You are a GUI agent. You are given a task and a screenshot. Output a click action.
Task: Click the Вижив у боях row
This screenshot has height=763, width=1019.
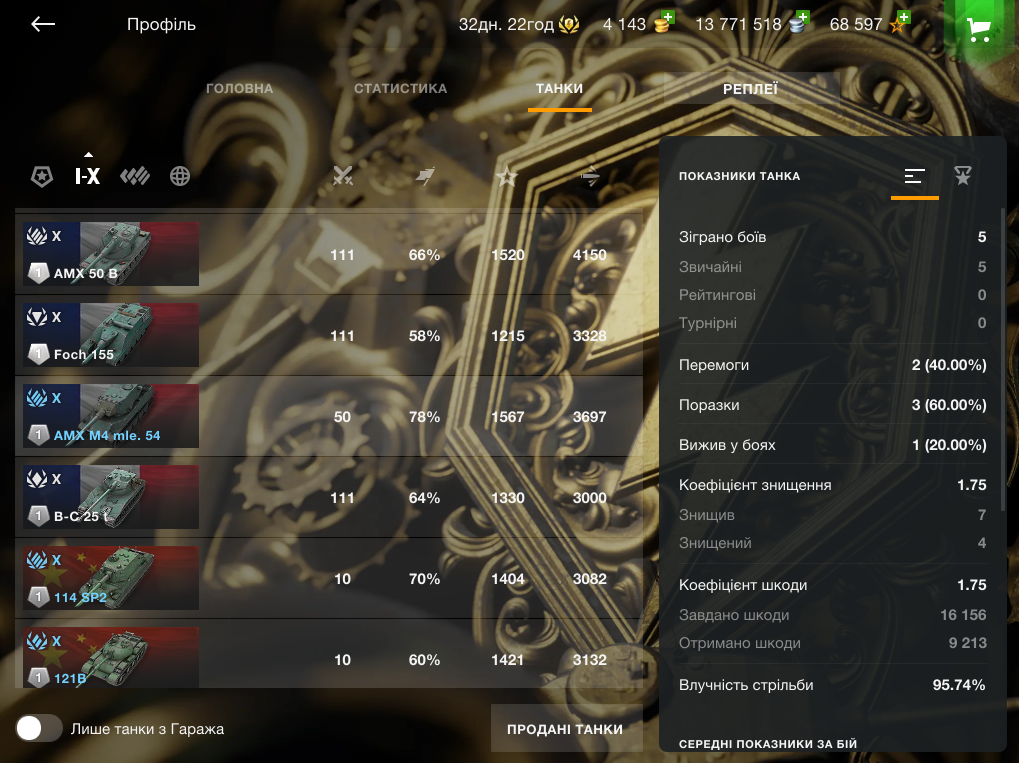click(x=832, y=445)
